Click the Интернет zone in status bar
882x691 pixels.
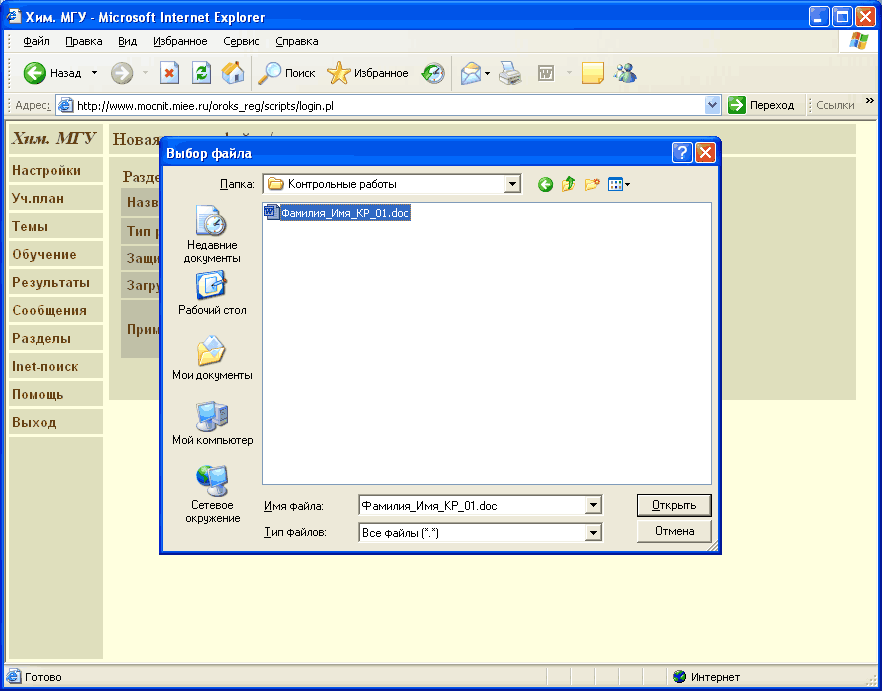click(706, 677)
